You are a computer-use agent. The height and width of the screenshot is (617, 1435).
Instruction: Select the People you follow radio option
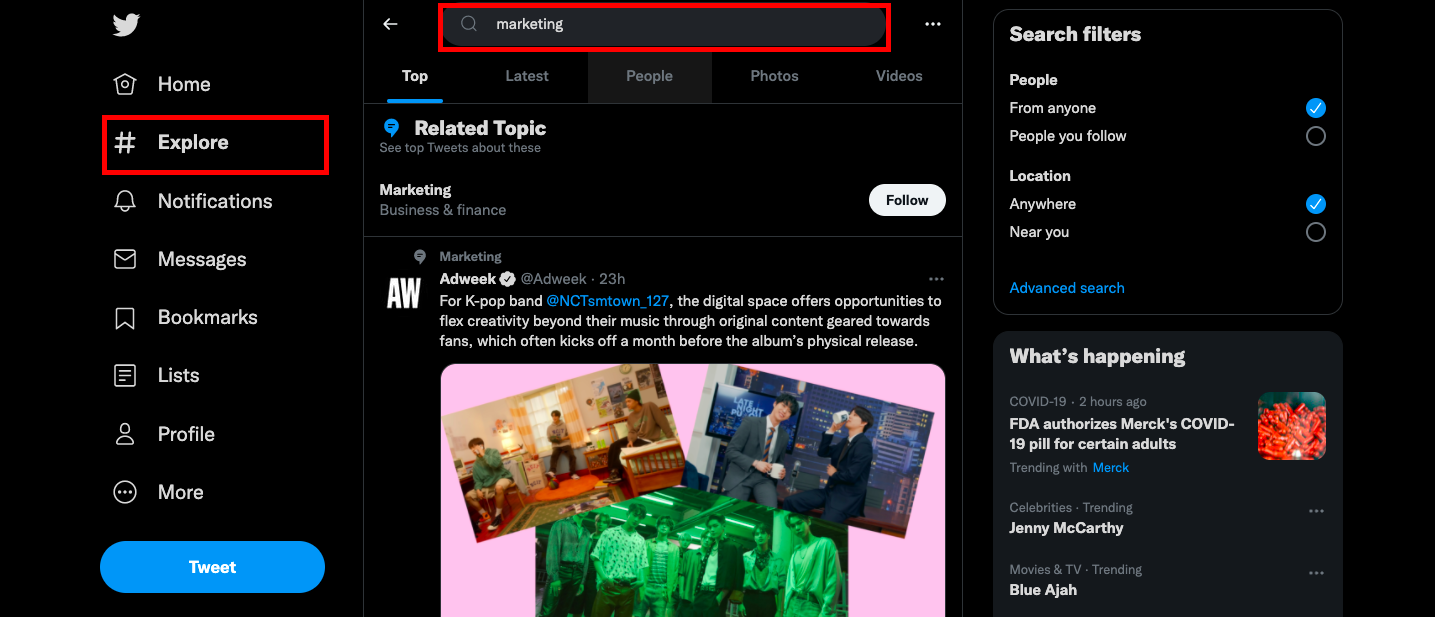(1316, 136)
